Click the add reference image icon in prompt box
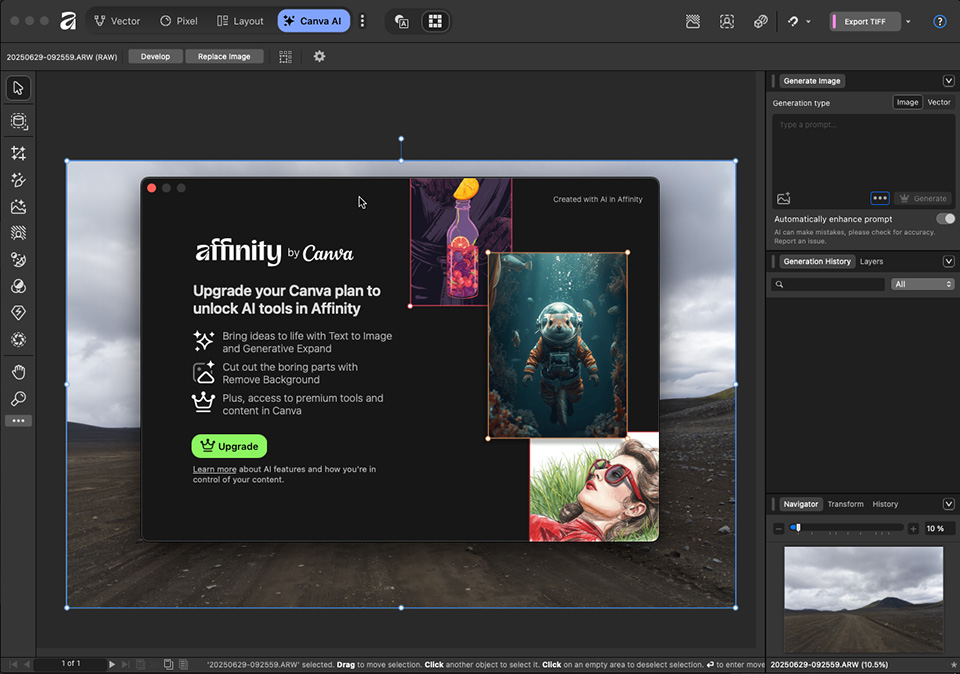Image resolution: width=960 pixels, height=674 pixels. 783,198
